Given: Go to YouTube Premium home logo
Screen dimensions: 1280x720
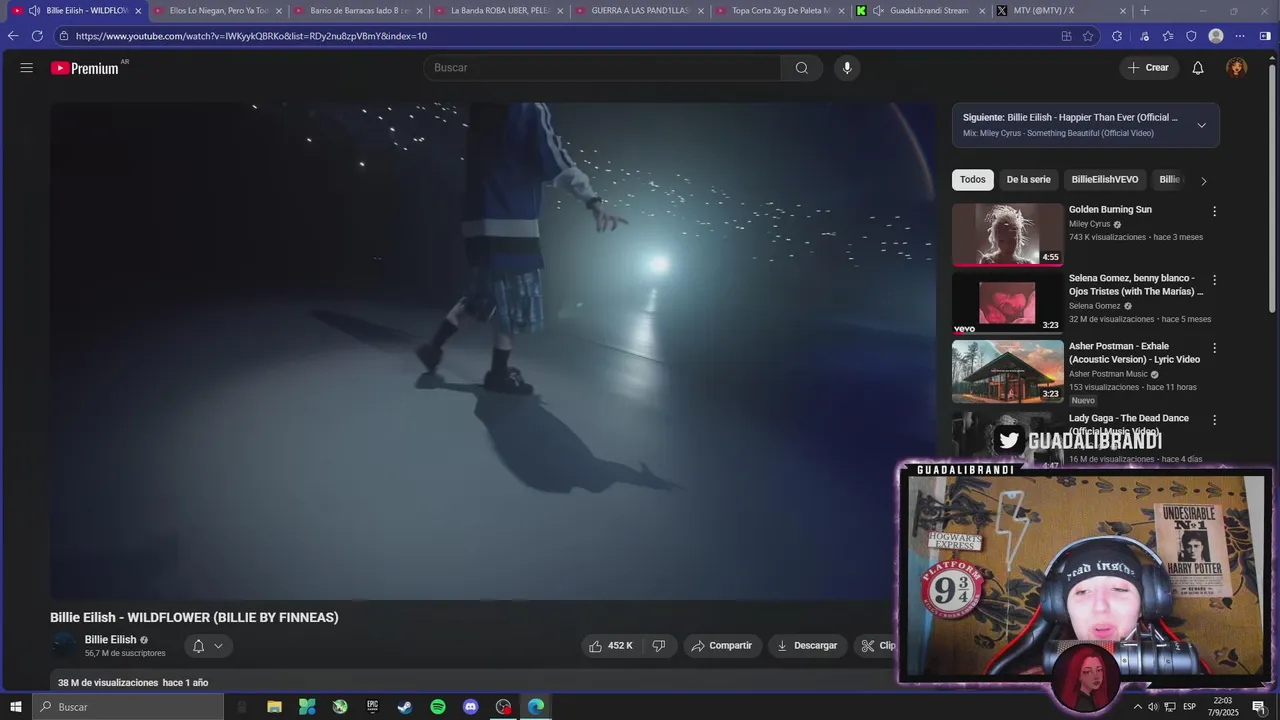Looking at the screenshot, I should pyautogui.click(x=85, y=68).
